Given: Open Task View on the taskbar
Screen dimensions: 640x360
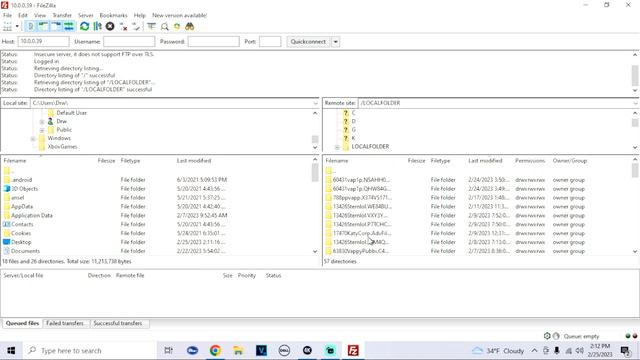Looking at the screenshot, I should pos(168,350).
